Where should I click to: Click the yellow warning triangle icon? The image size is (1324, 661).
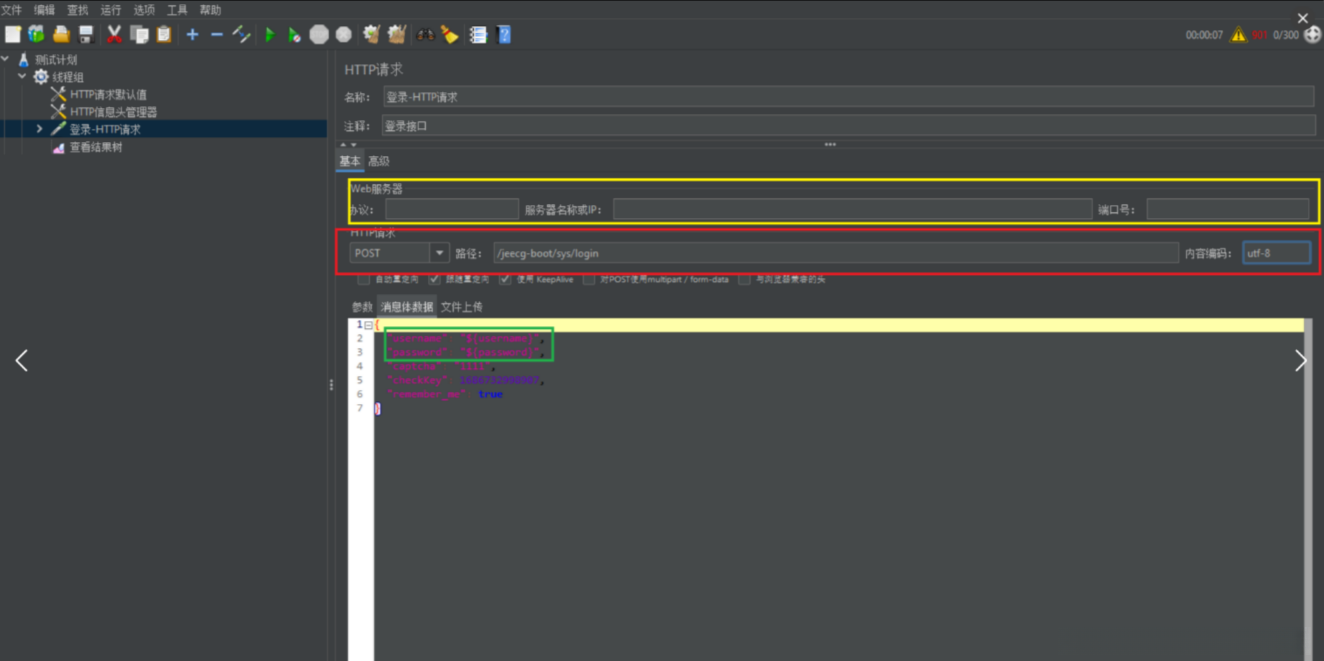[x=1239, y=35]
